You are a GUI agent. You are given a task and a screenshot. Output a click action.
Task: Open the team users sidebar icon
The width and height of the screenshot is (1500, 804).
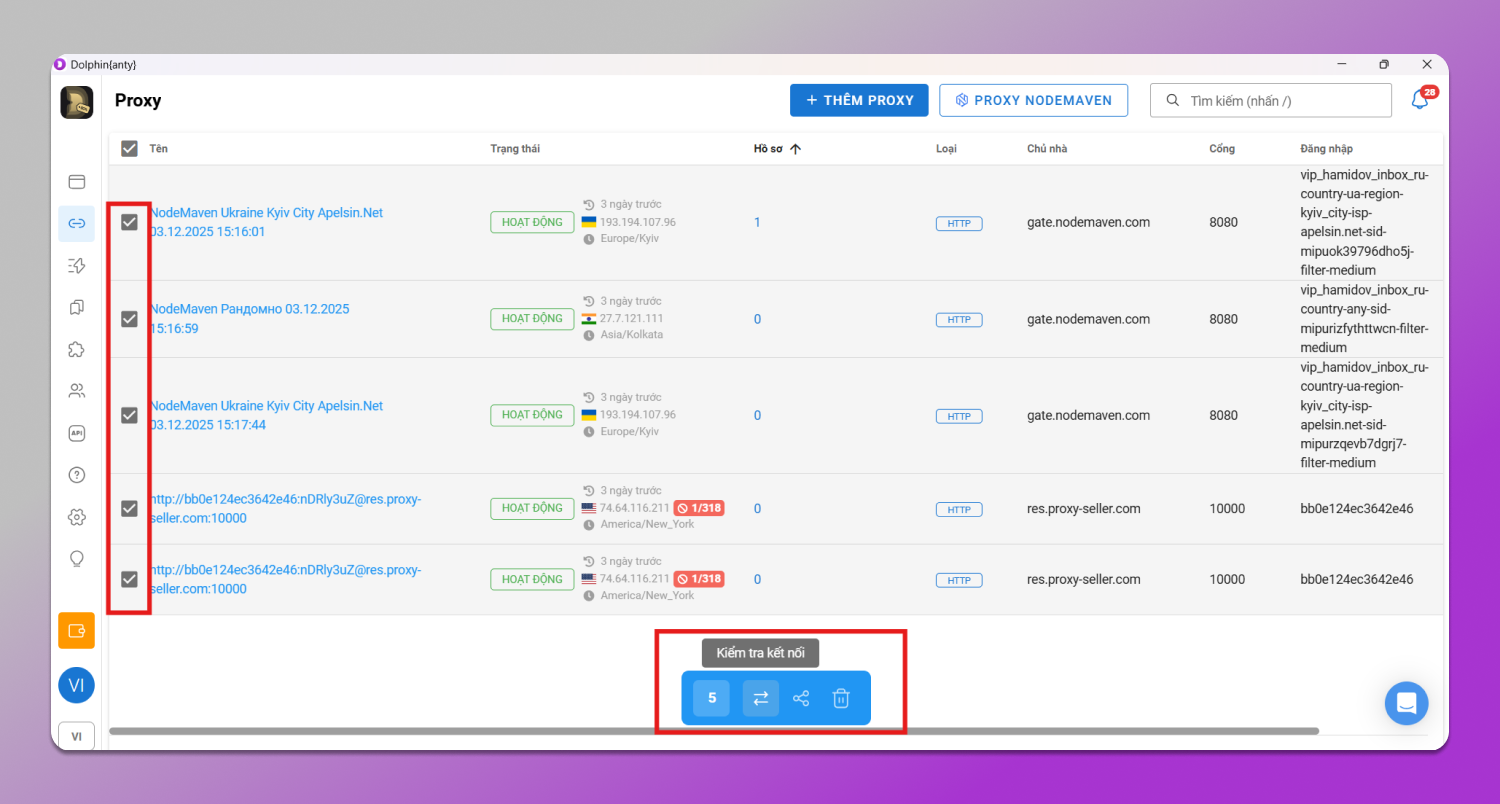point(77,391)
